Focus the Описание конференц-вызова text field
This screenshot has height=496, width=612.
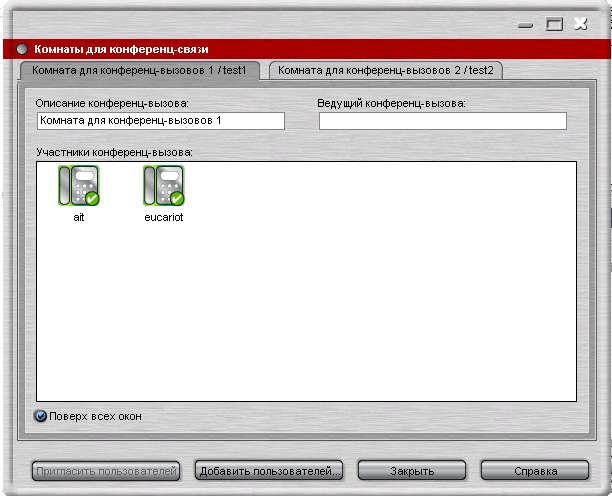click(x=161, y=121)
